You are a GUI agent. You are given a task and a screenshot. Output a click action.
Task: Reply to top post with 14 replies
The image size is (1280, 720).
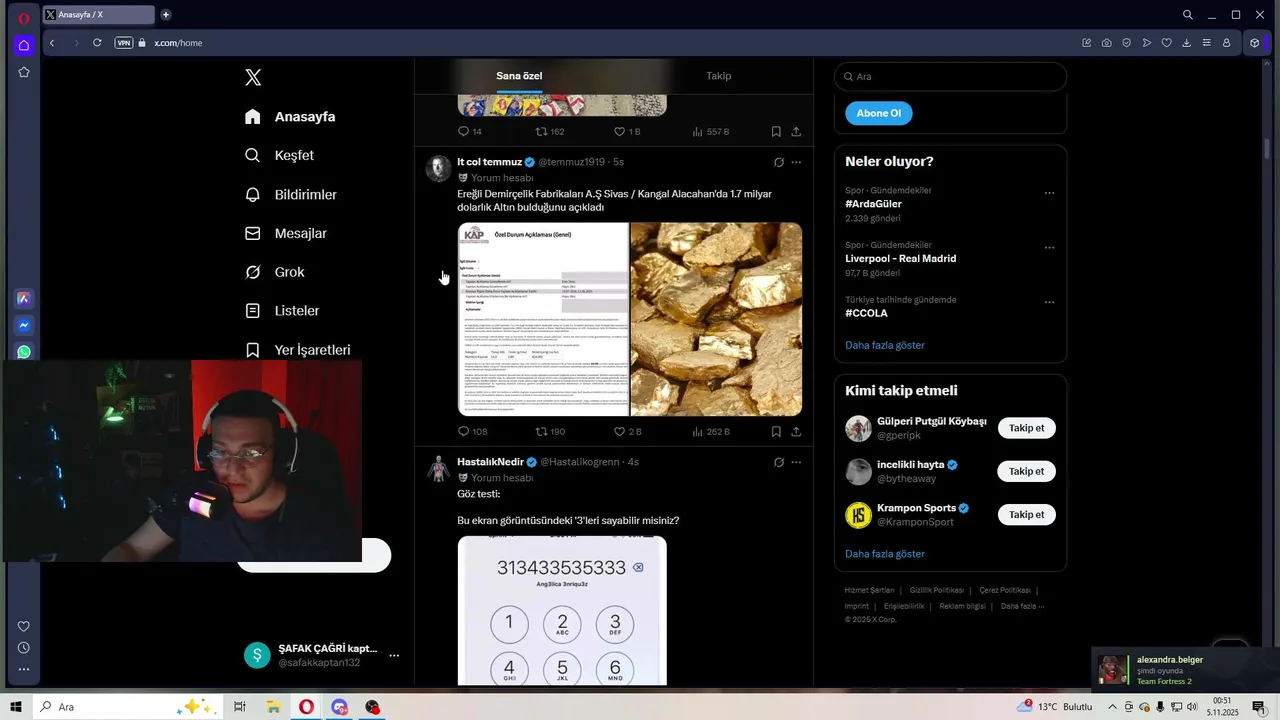pyautogui.click(x=470, y=132)
